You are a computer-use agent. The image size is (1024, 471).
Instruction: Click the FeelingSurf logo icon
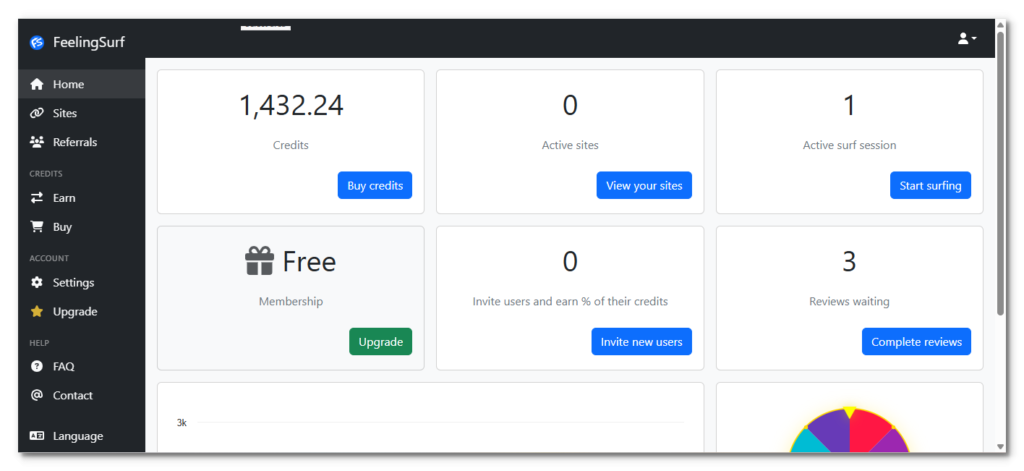click(x=37, y=42)
